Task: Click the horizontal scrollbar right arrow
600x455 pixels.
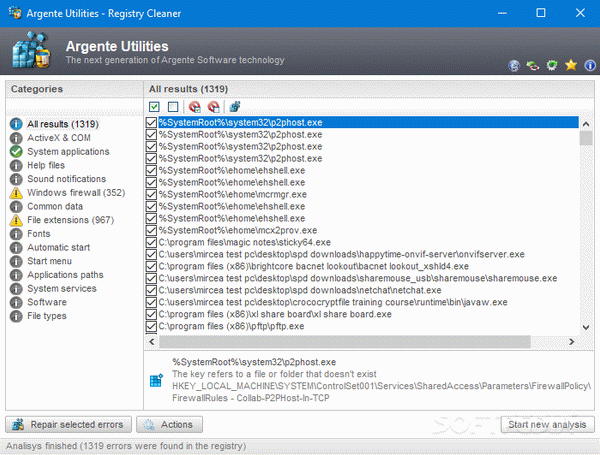Action: (x=572, y=342)
